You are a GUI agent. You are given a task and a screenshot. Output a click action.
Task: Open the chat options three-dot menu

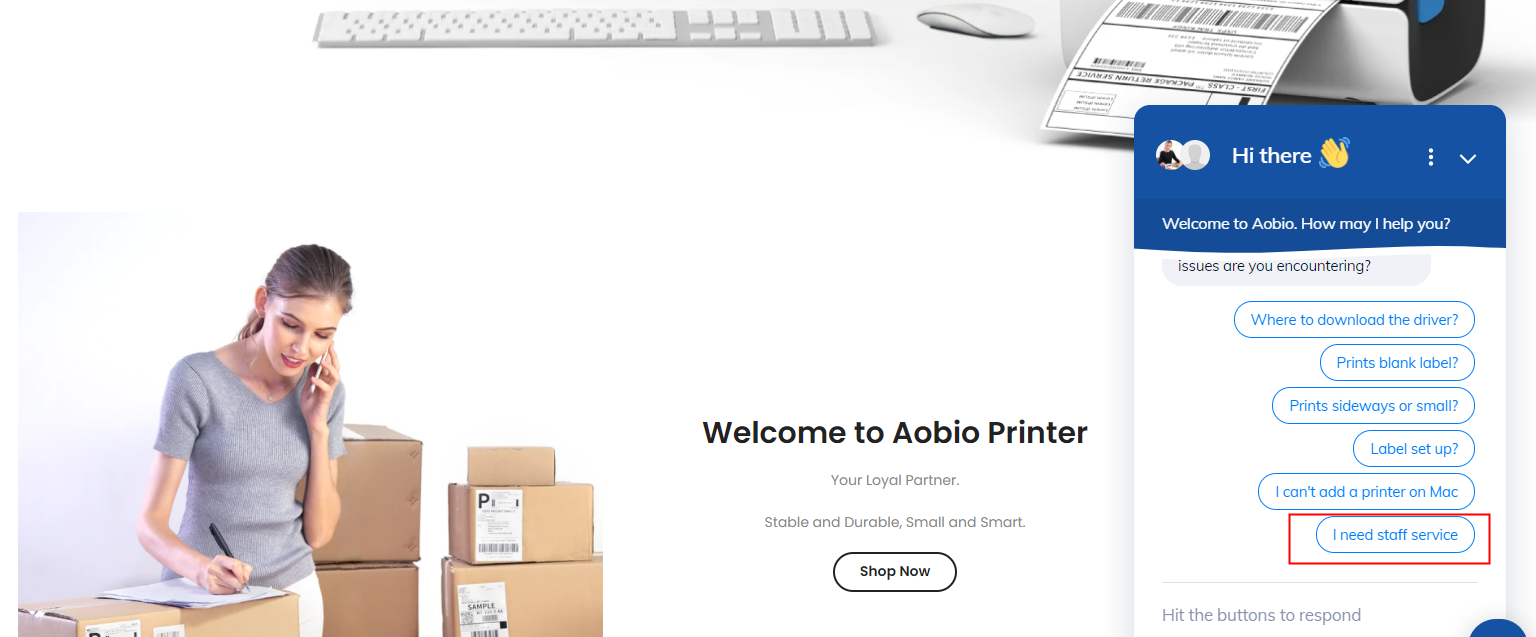1431,157
